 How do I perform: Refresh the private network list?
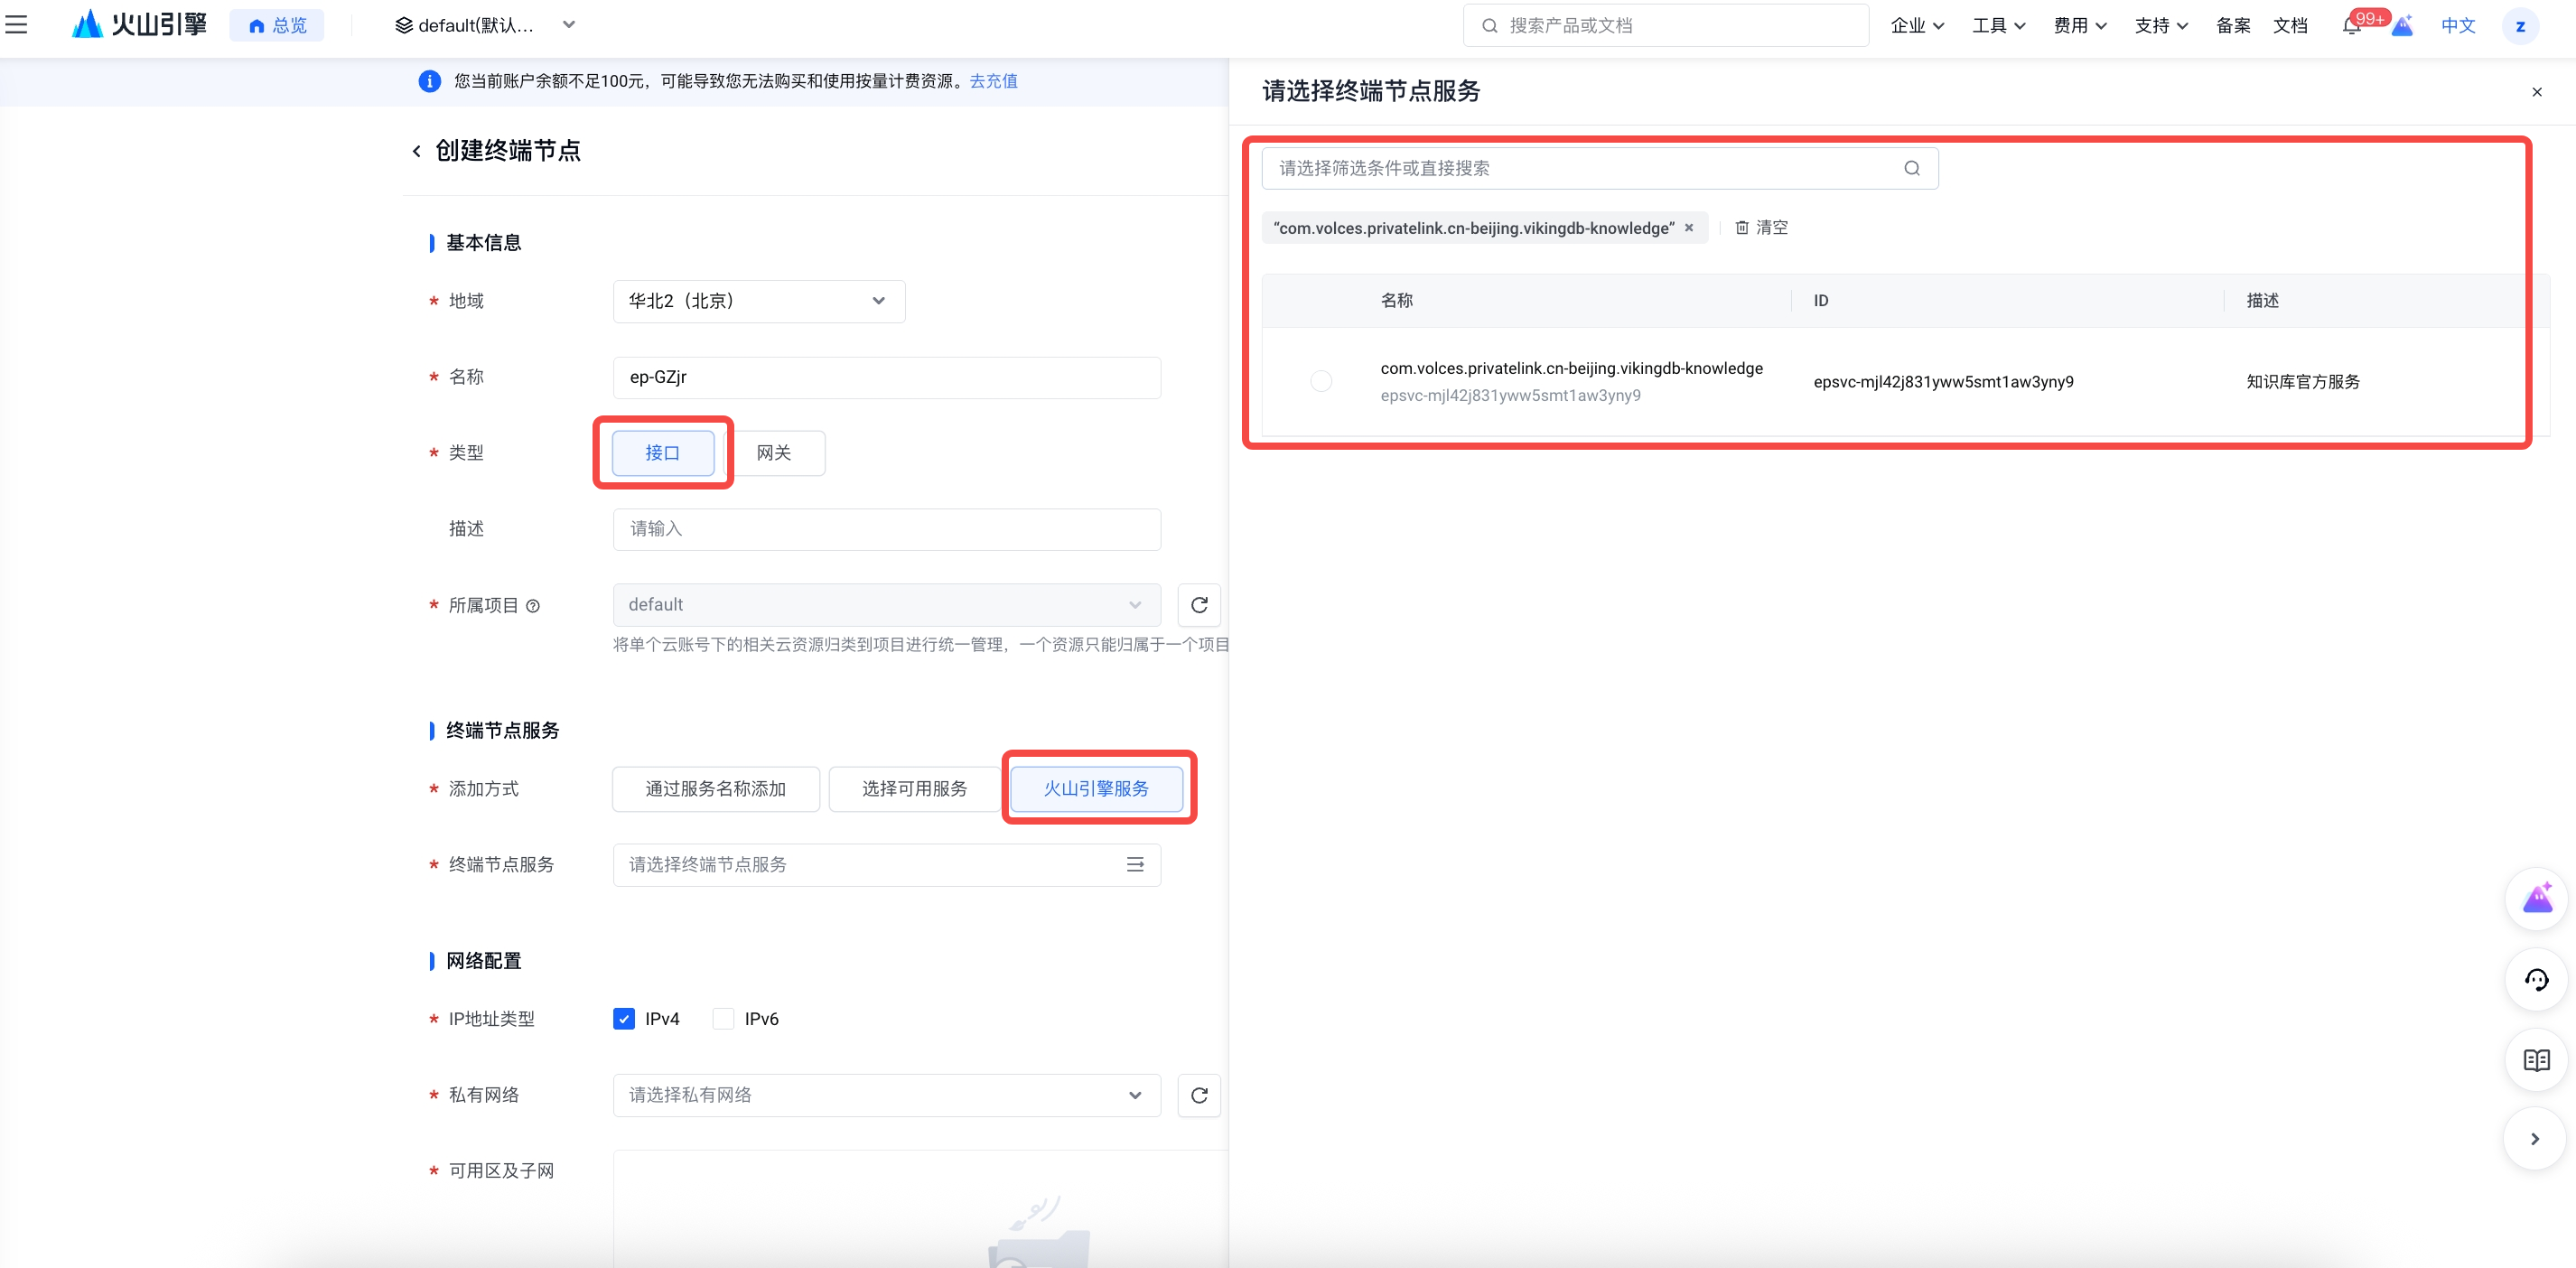pos(1199,1095)
